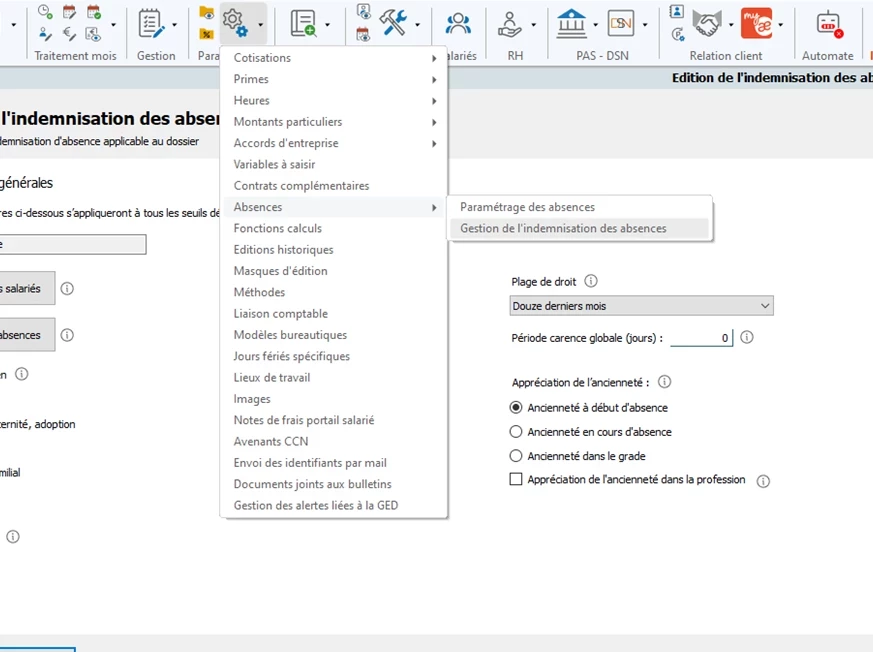Enable Appréciation de l'ancienneté dans la profession
Screen dimensions: 873x652
(517, 480)
